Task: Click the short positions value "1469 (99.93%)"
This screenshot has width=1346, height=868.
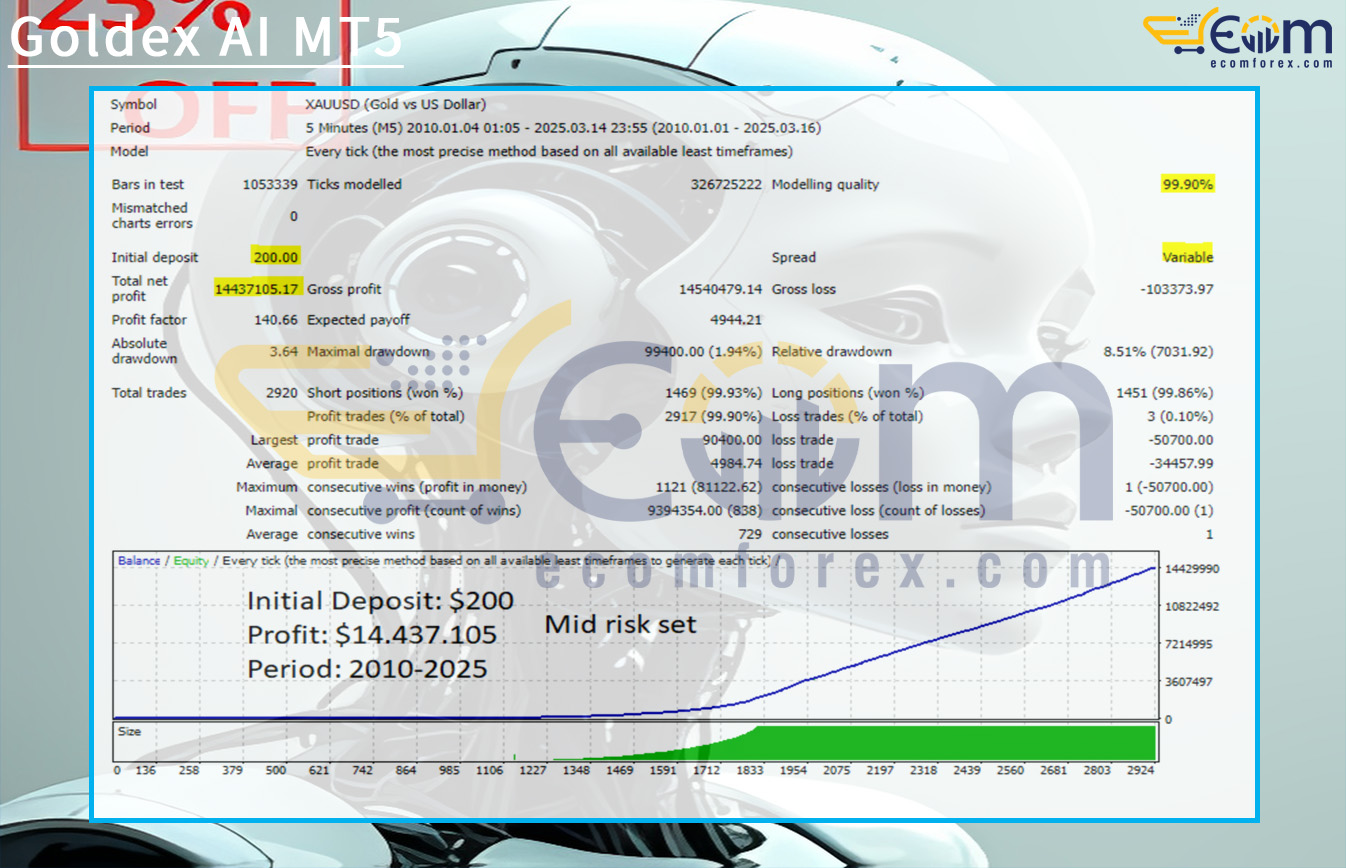Action: coord(713,393)
